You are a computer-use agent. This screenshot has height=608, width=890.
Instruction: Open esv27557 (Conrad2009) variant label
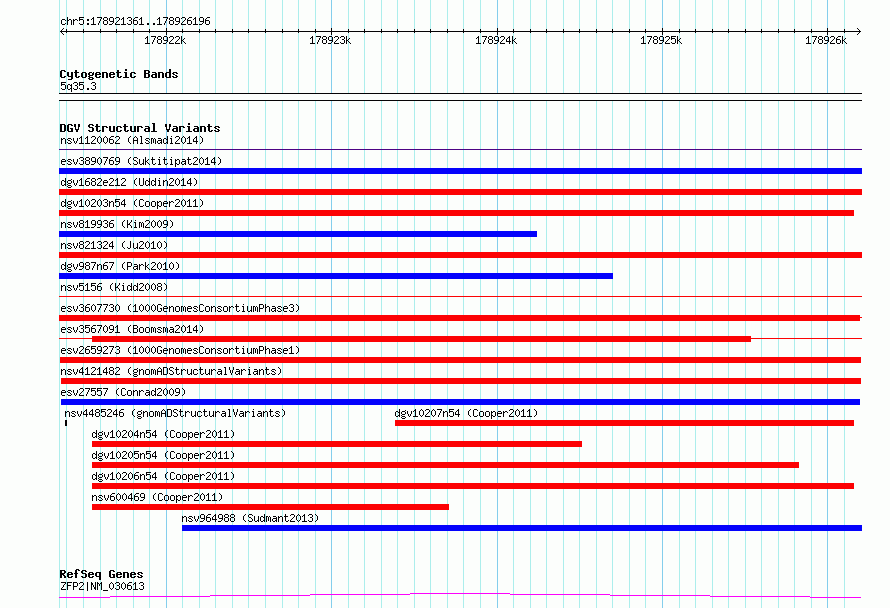tap(123, 392)
